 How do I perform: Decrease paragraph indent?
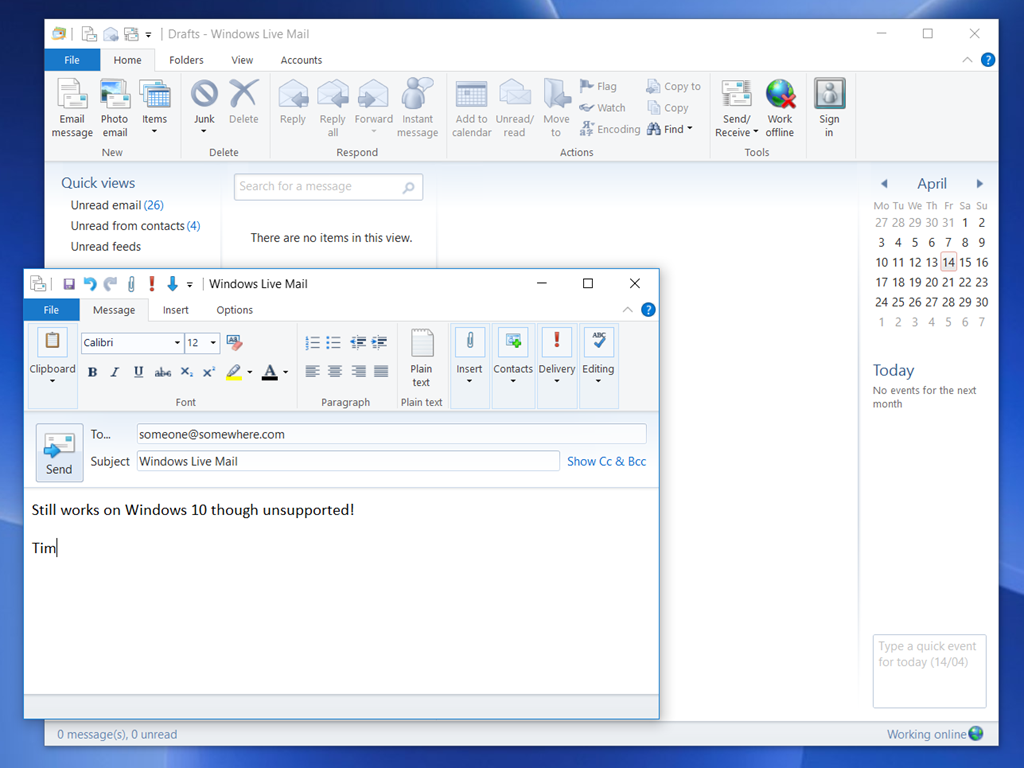point(358,342)
